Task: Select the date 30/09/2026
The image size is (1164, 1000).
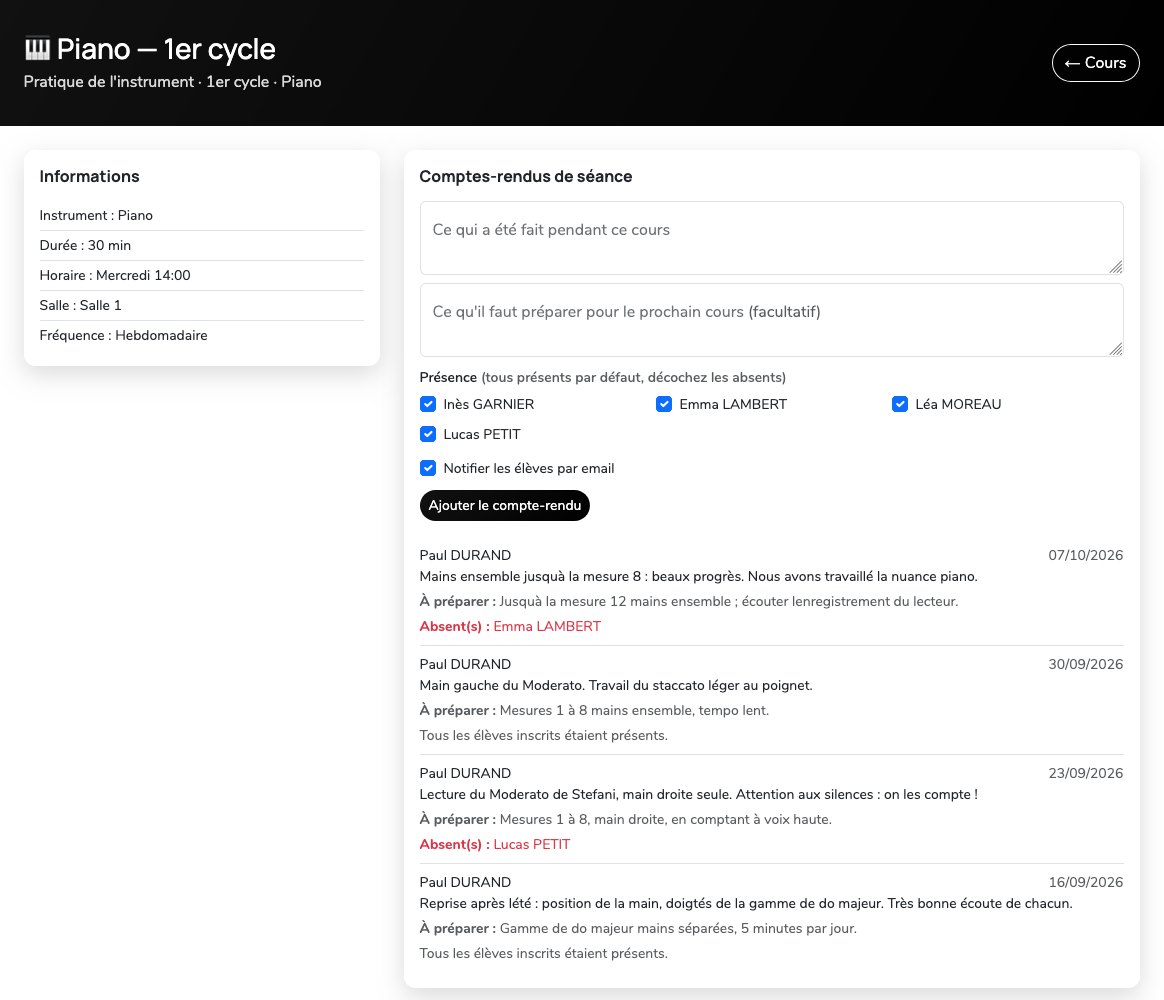Action: (1085, 664)
